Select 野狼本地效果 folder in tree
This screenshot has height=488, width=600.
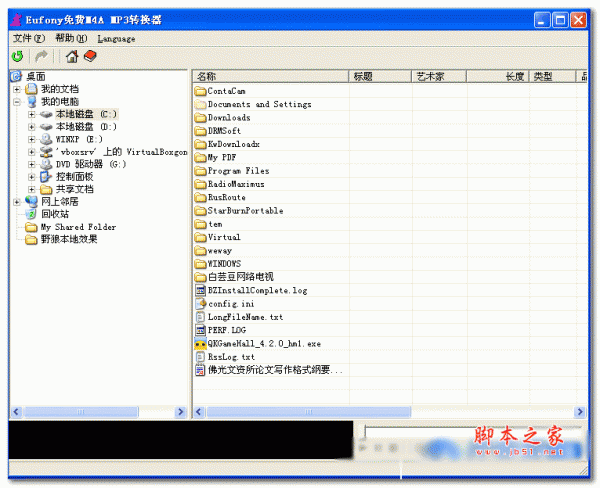(x=69, y=239)
